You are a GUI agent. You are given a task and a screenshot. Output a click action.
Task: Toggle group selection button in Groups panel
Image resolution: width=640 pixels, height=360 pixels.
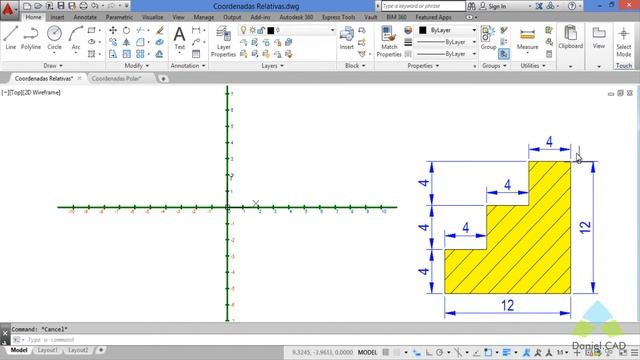[x=504, y=54]
